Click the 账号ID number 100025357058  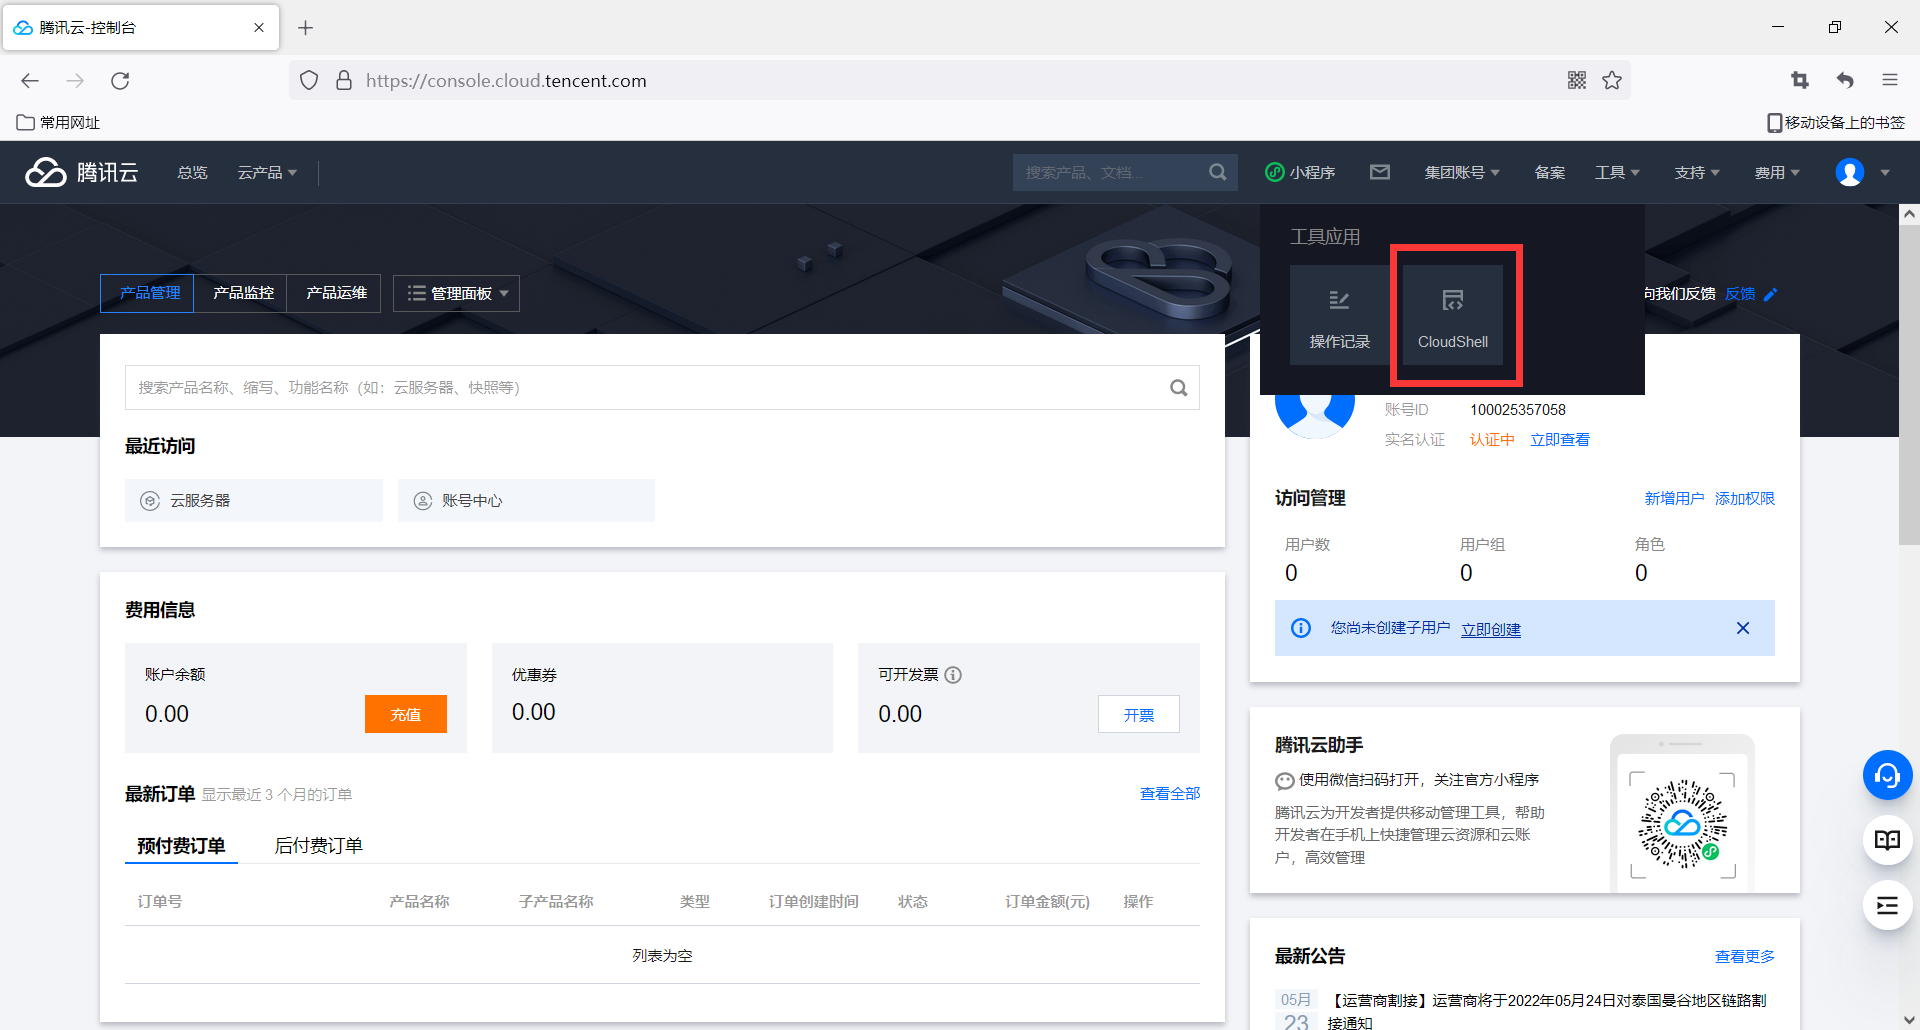[x=1518, y=410]
